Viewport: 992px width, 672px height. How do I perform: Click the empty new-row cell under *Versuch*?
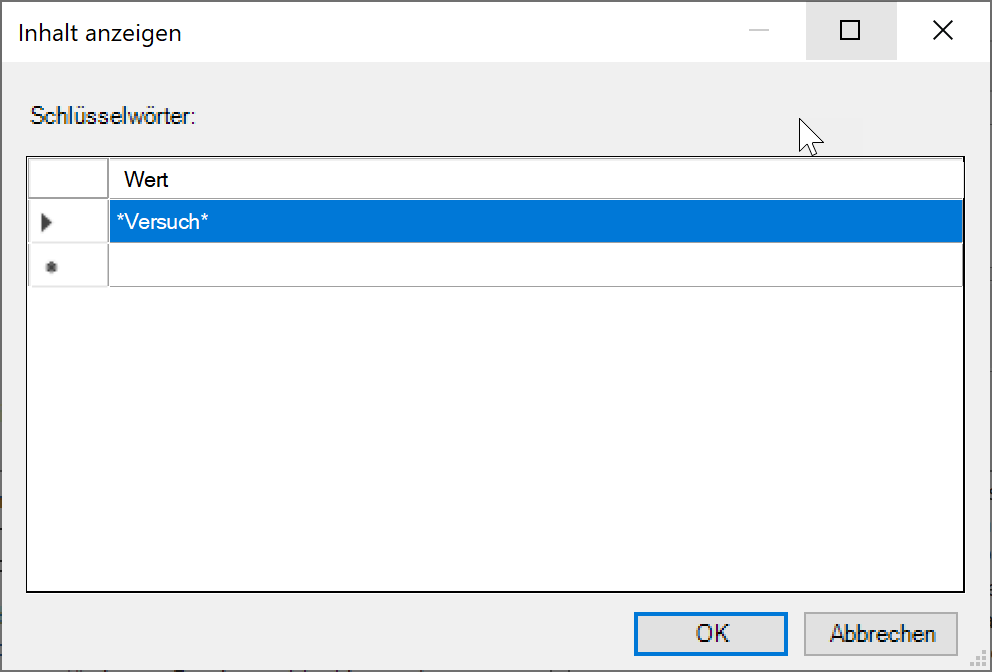[535, 265]
